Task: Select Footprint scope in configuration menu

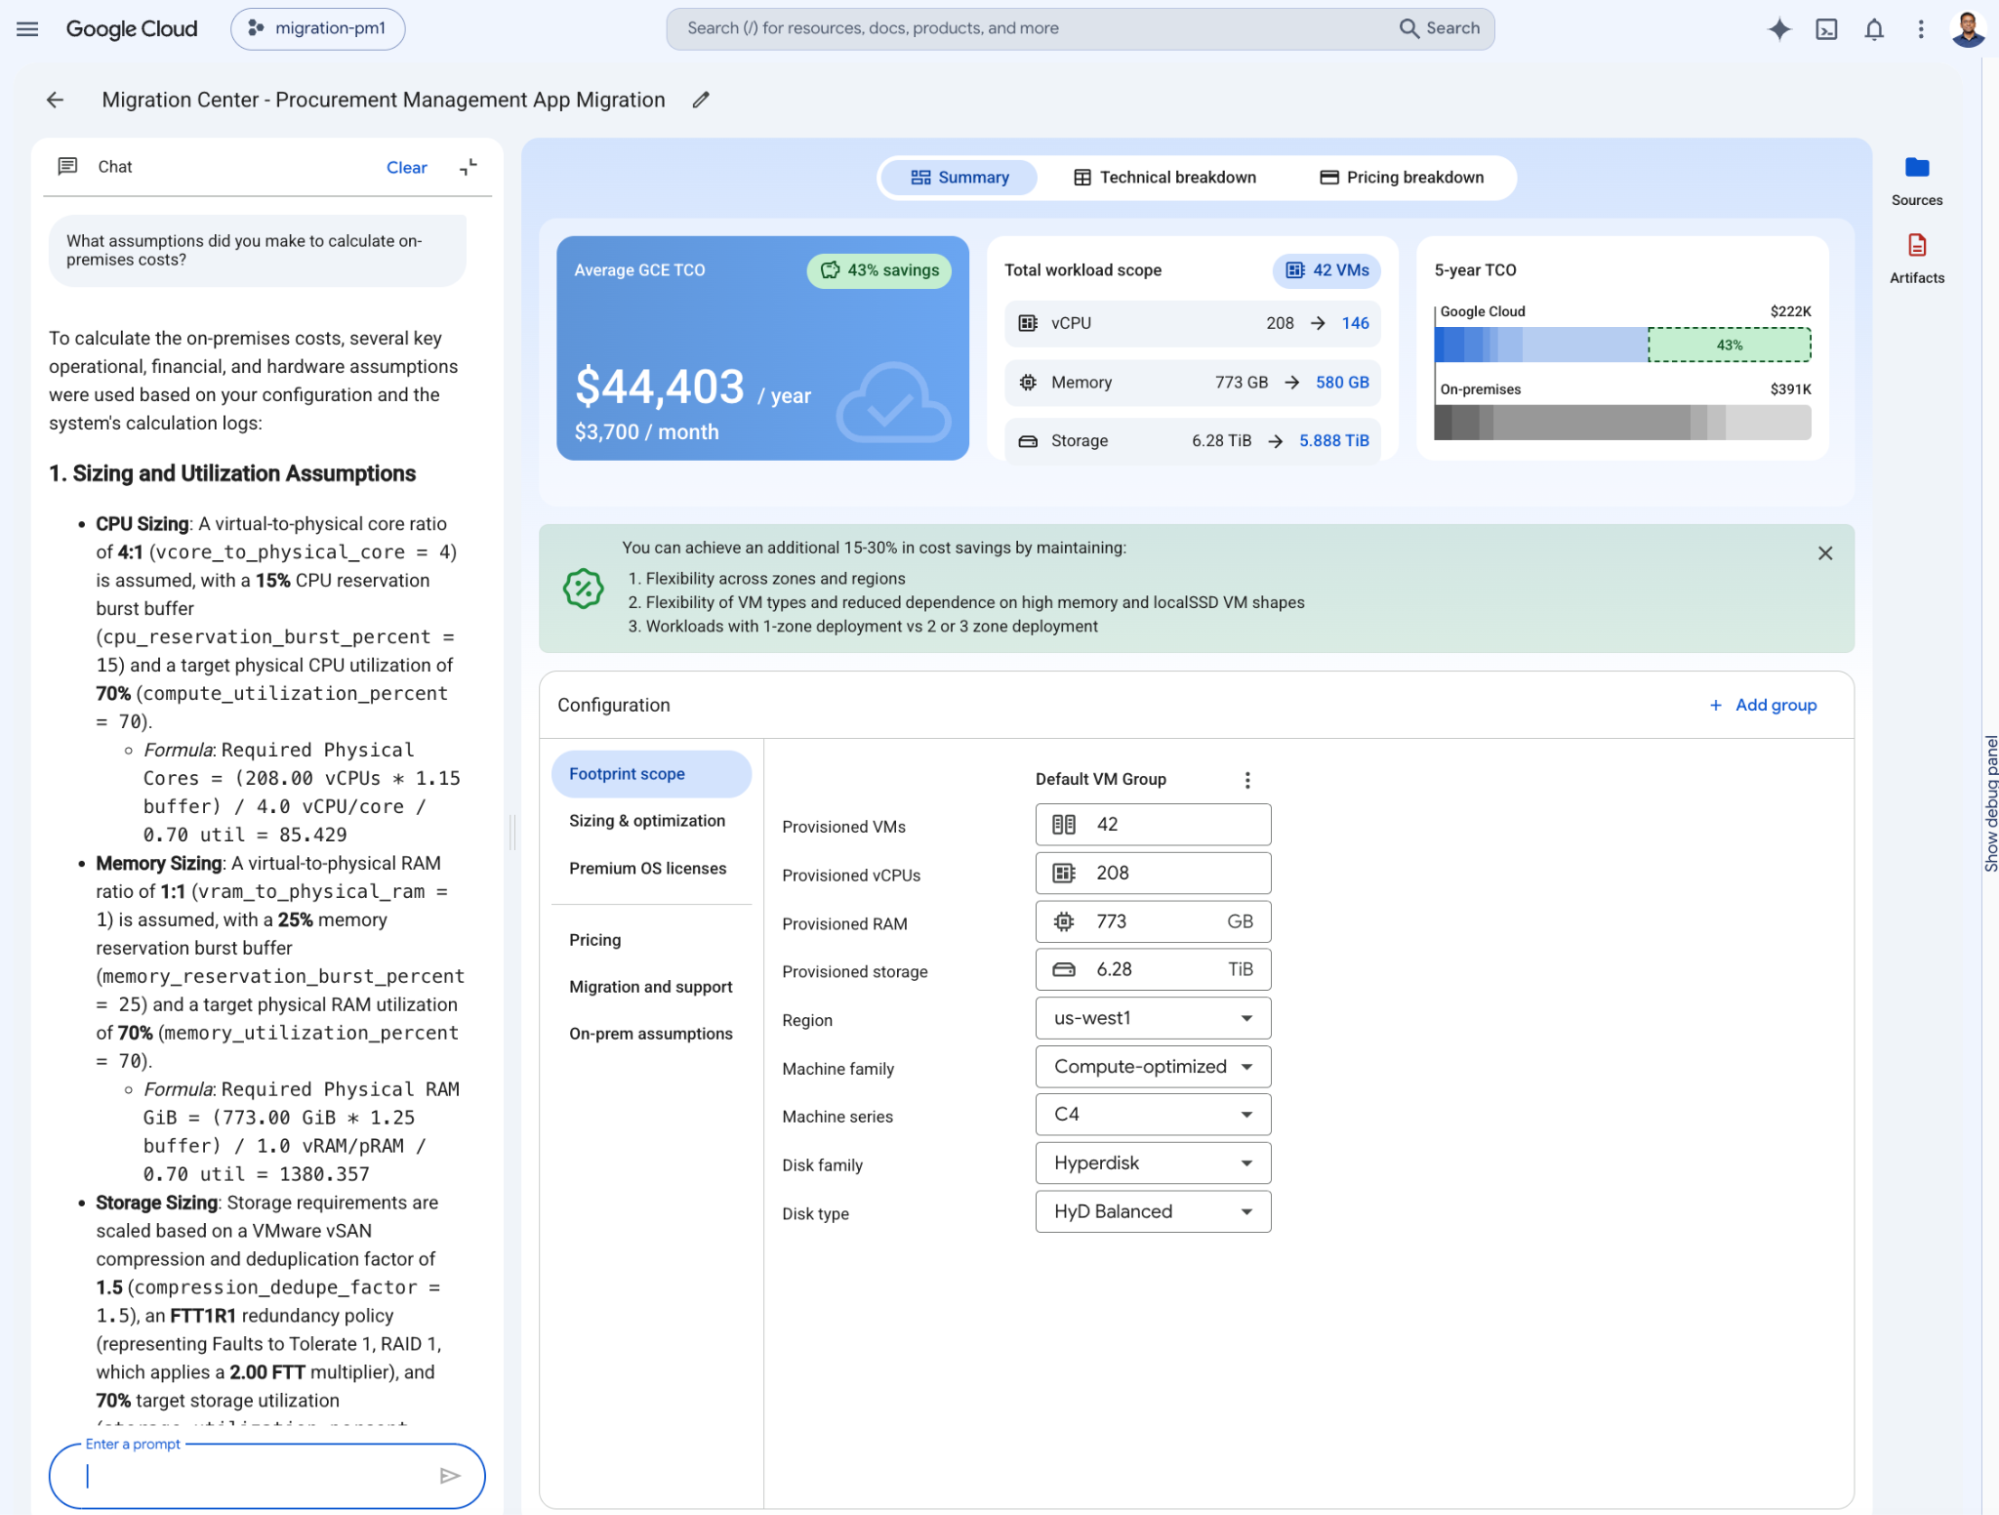Action: pos(651,774)
